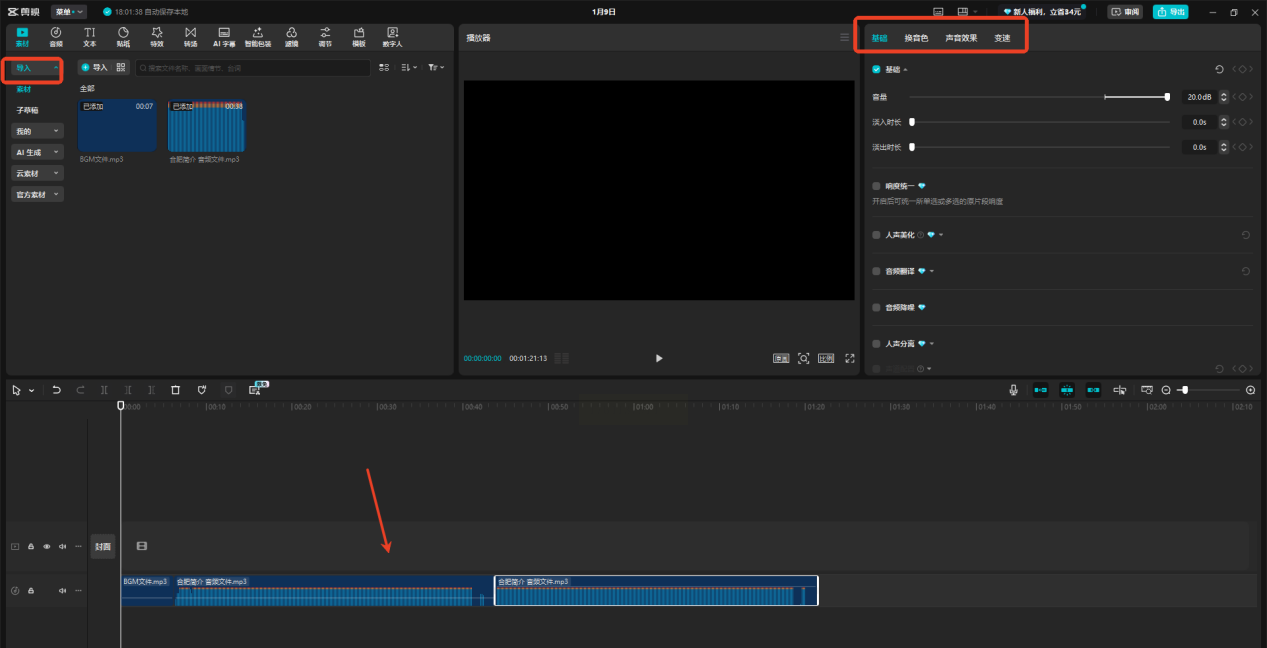Click the delete icon in timeline toolbar

pos(175,390)
